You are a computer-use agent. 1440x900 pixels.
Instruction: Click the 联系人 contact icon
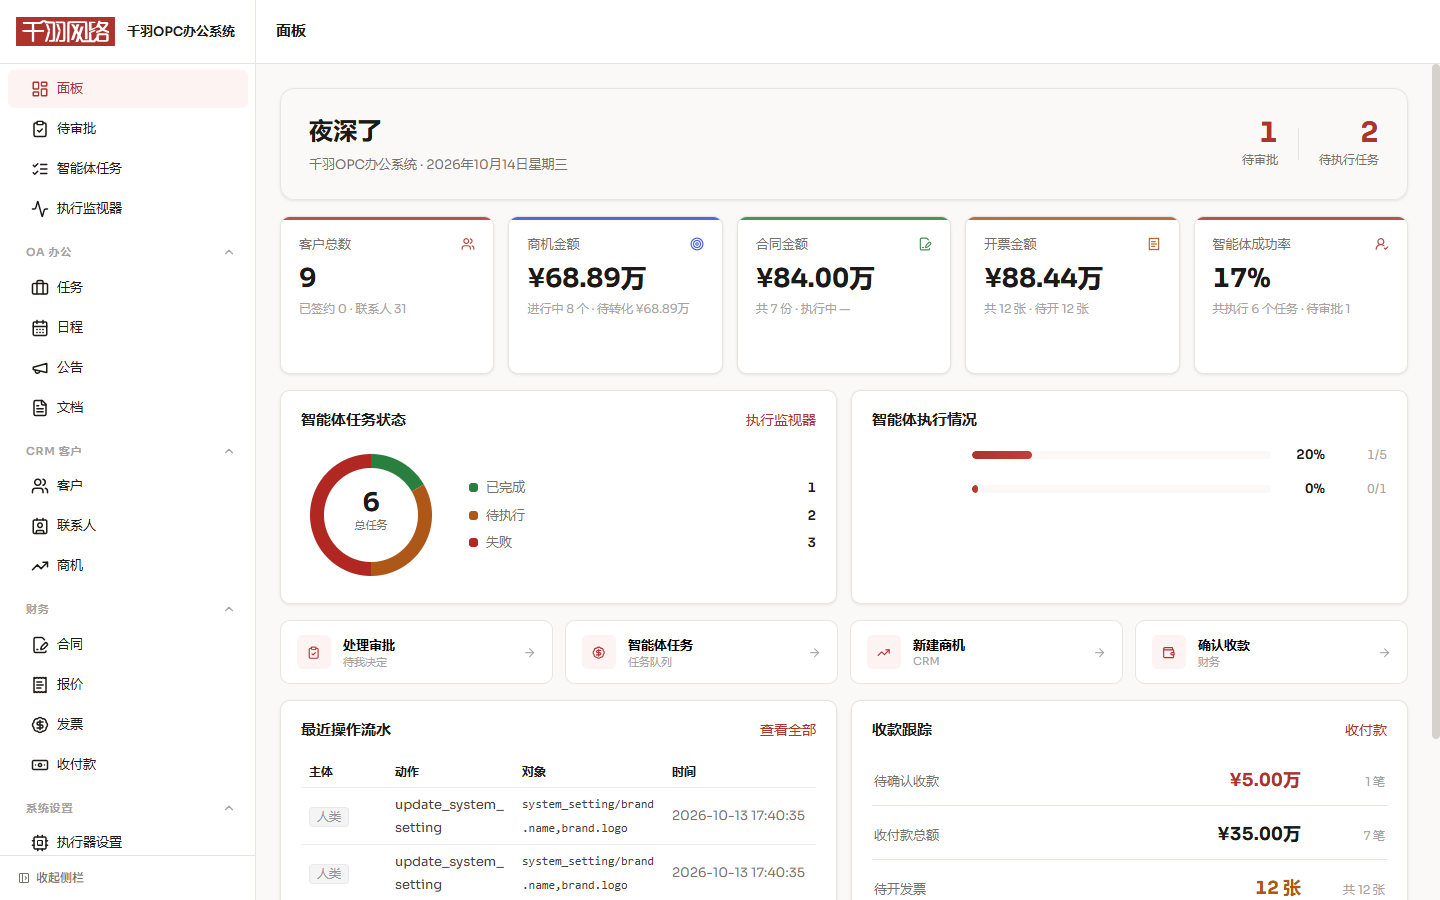tap(40, 525)
